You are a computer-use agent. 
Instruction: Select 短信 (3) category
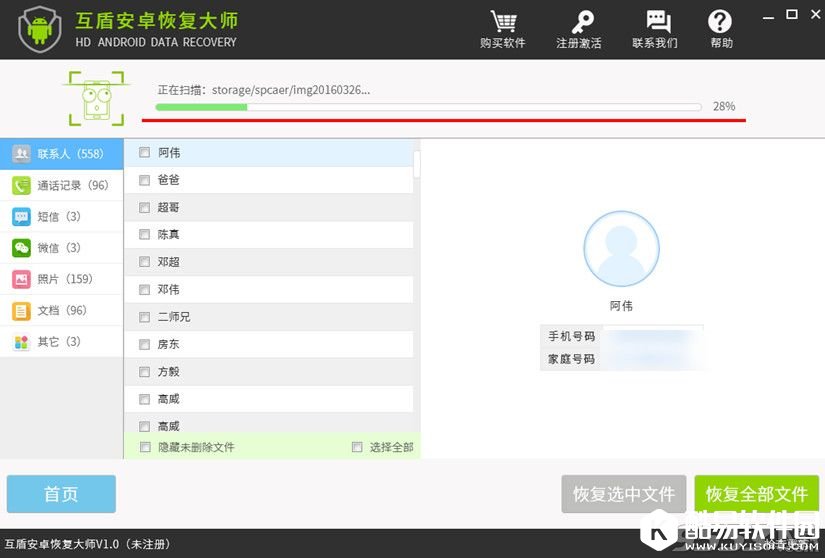[x=62, y=216]
